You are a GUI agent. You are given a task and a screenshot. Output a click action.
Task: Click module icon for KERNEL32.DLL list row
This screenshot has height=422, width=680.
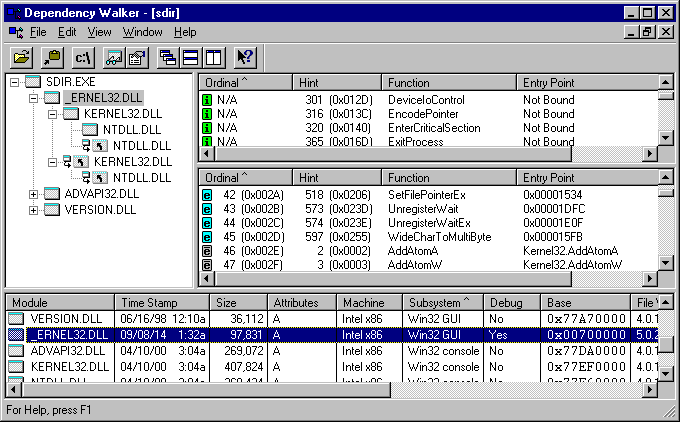[x=16, y=367]
